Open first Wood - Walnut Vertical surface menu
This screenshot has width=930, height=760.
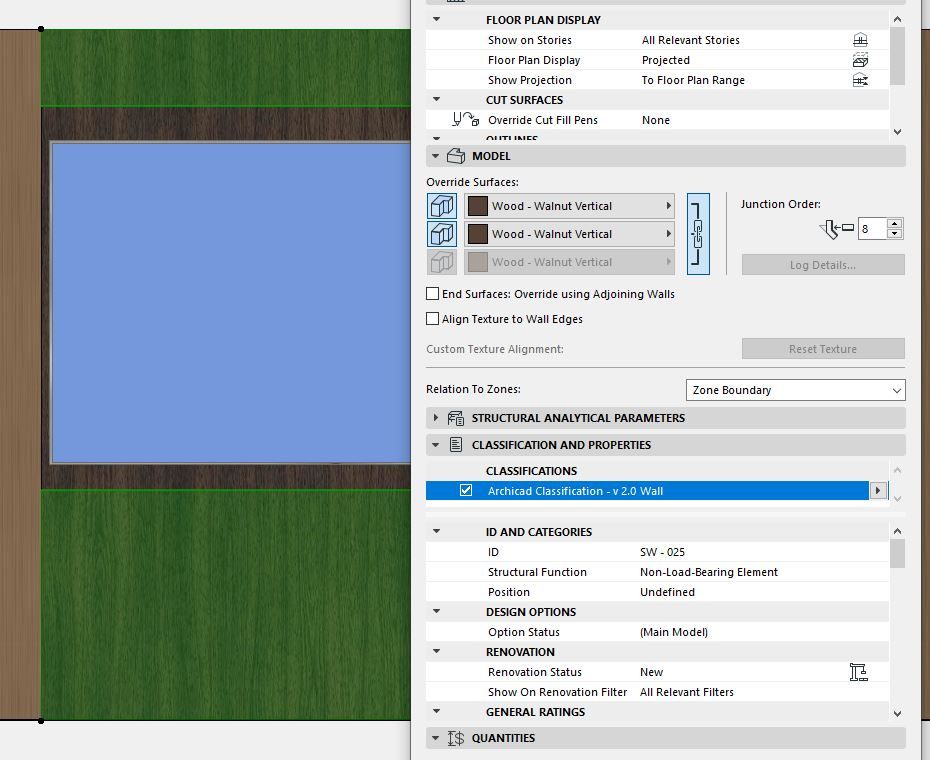[569, 206]
